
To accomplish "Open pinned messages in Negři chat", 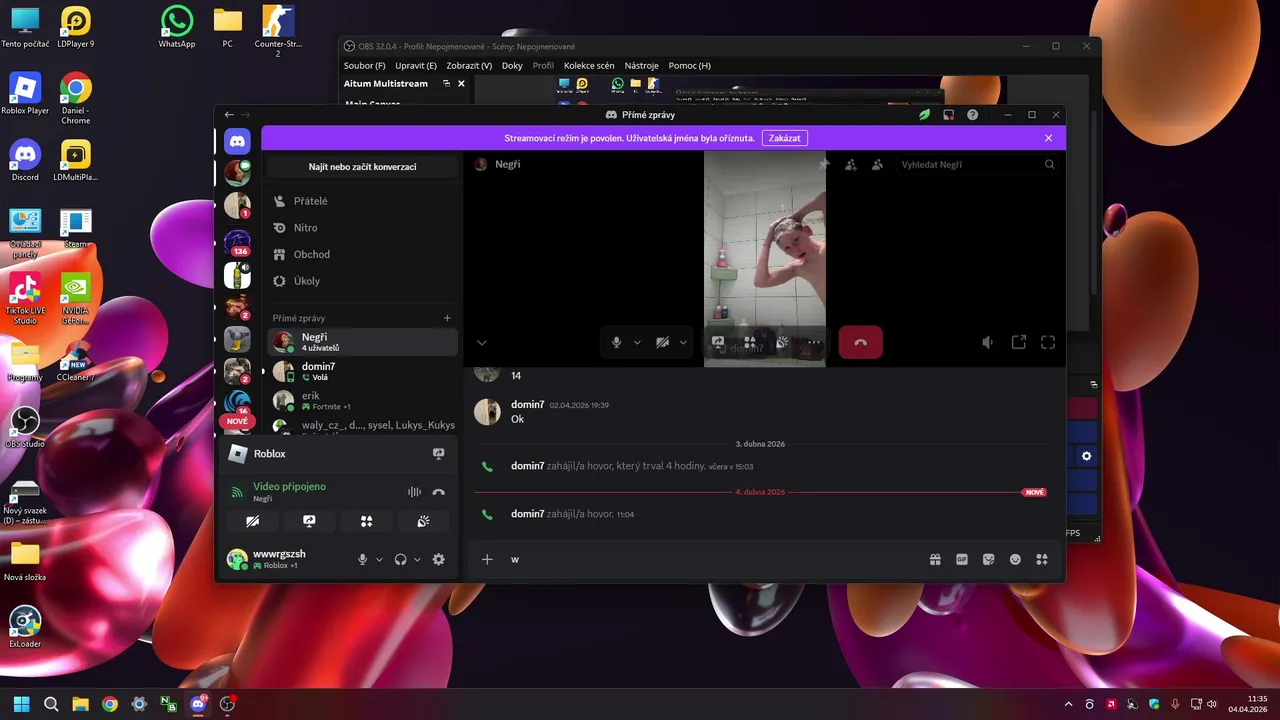I will pyautogui.click(x=824, y=164).
